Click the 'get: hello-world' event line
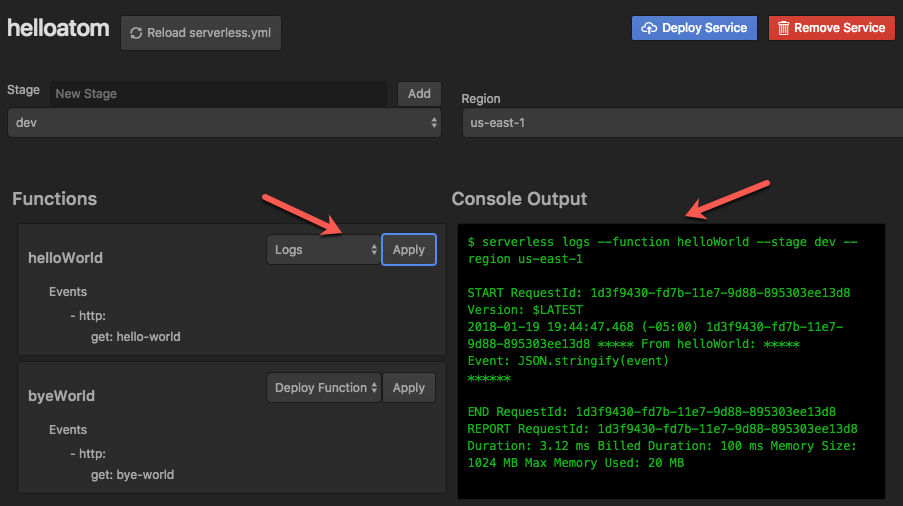This screenshot has height=506, width=903. pyautogui.click(x=135, y=337)
